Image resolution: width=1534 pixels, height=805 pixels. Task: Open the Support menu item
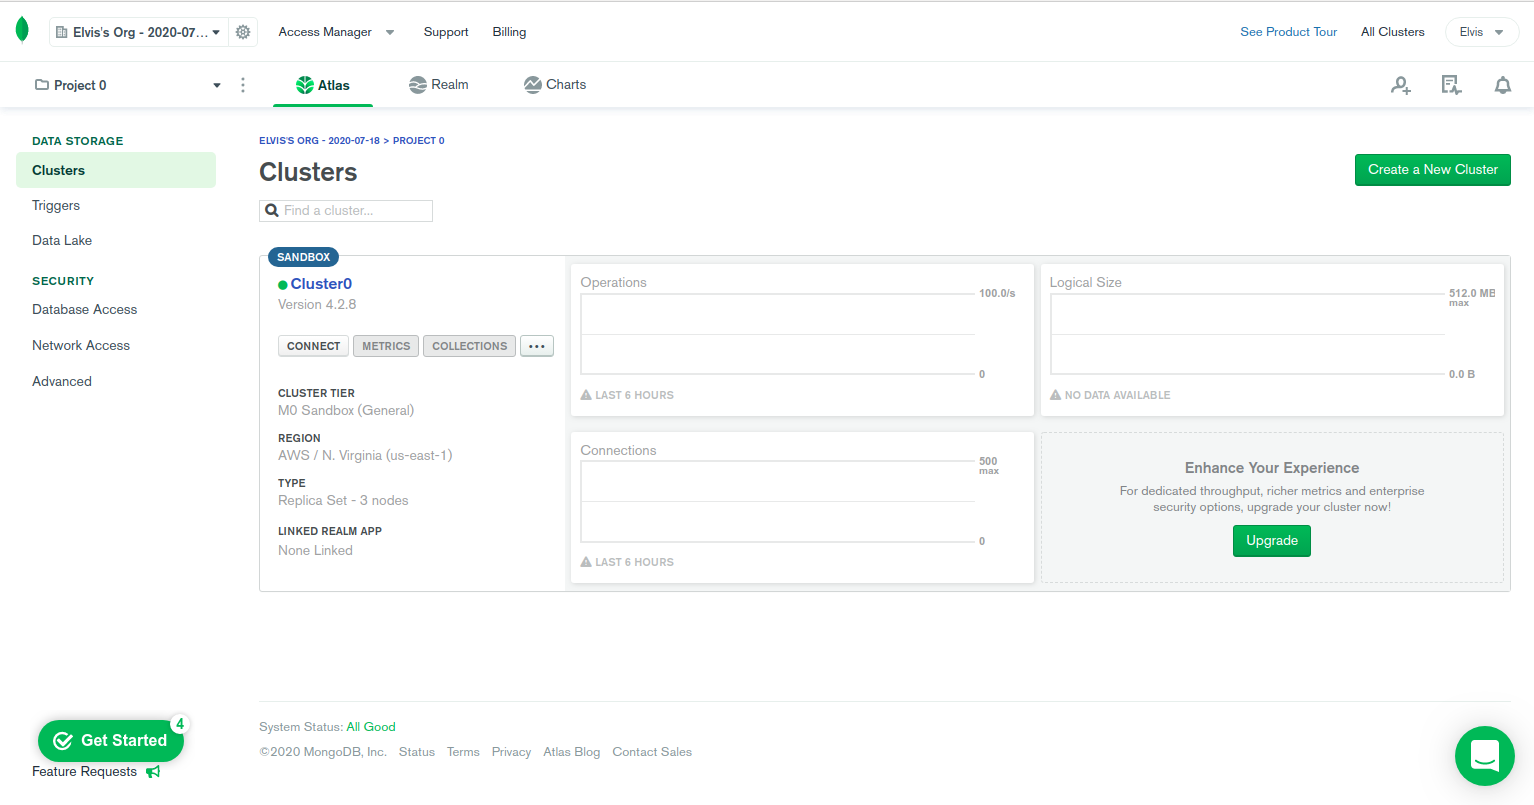[446, 32]
